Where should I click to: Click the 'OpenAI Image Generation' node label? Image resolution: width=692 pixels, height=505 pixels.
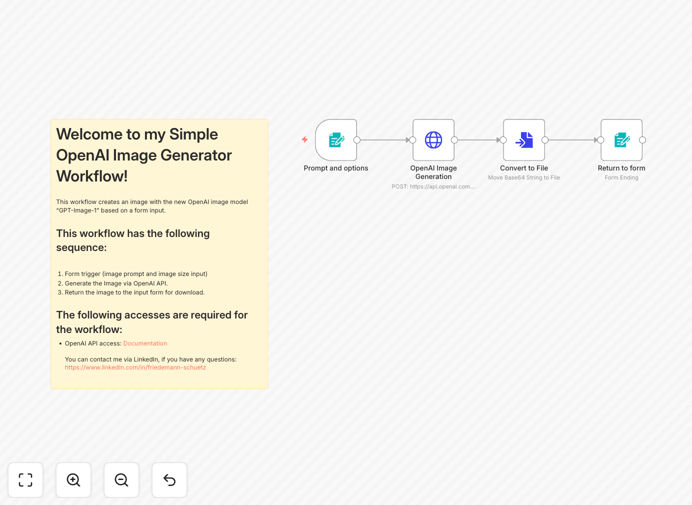tap(433, 172)
